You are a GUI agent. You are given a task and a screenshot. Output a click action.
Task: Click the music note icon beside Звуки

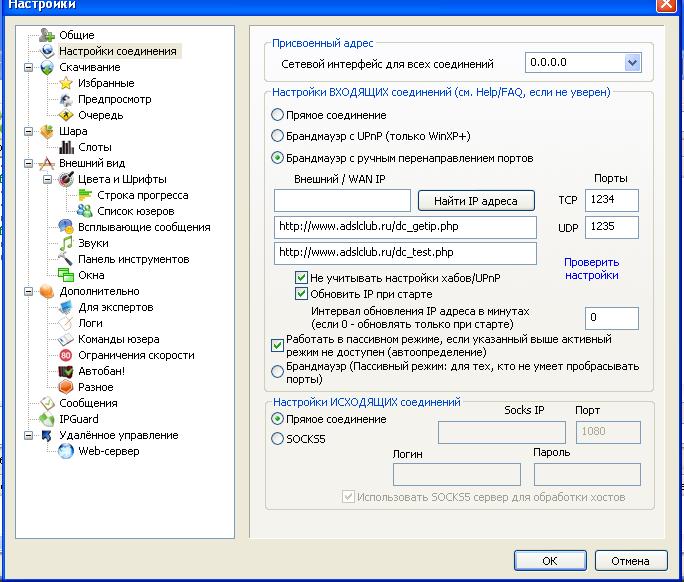tap(66, 243)
